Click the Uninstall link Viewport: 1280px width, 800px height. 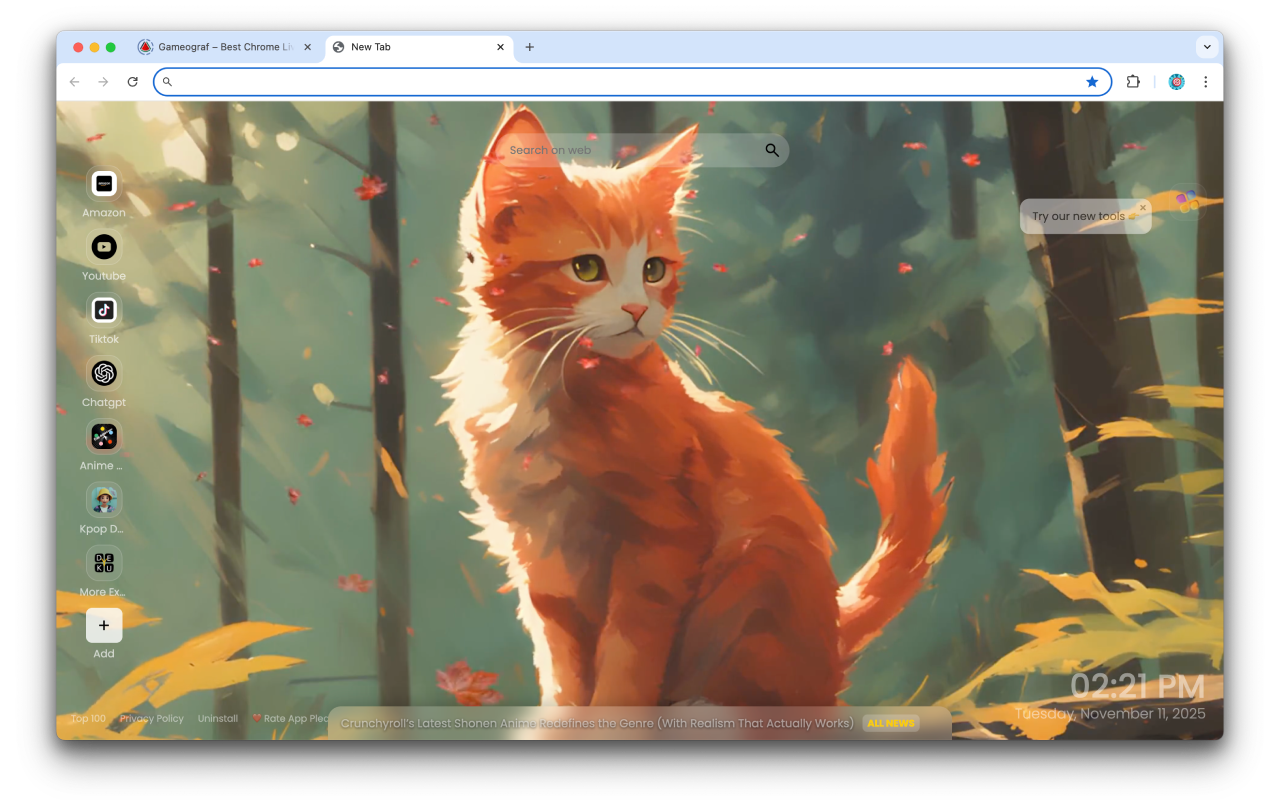pyautogui.click(x=218, y=719)
